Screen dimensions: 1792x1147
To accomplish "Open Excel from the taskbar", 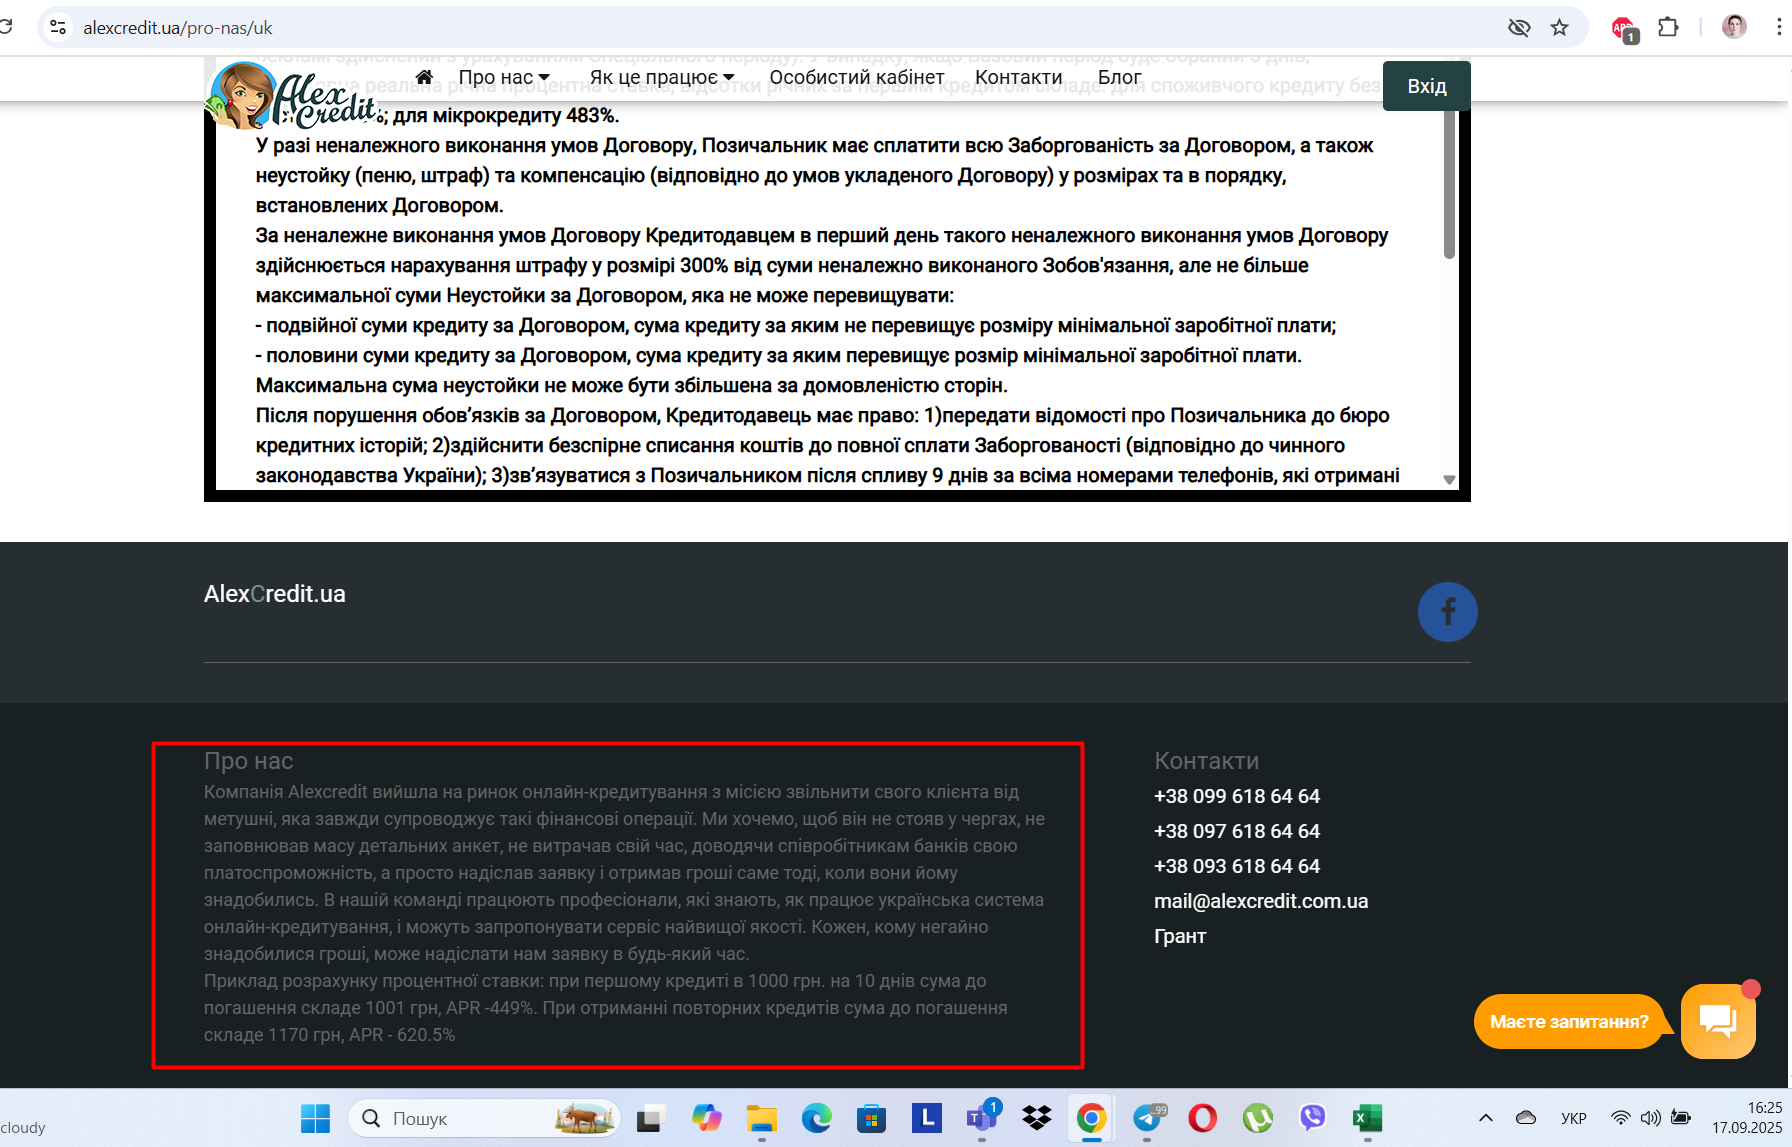I will pyautogui.click(x=1367, y=1118).
